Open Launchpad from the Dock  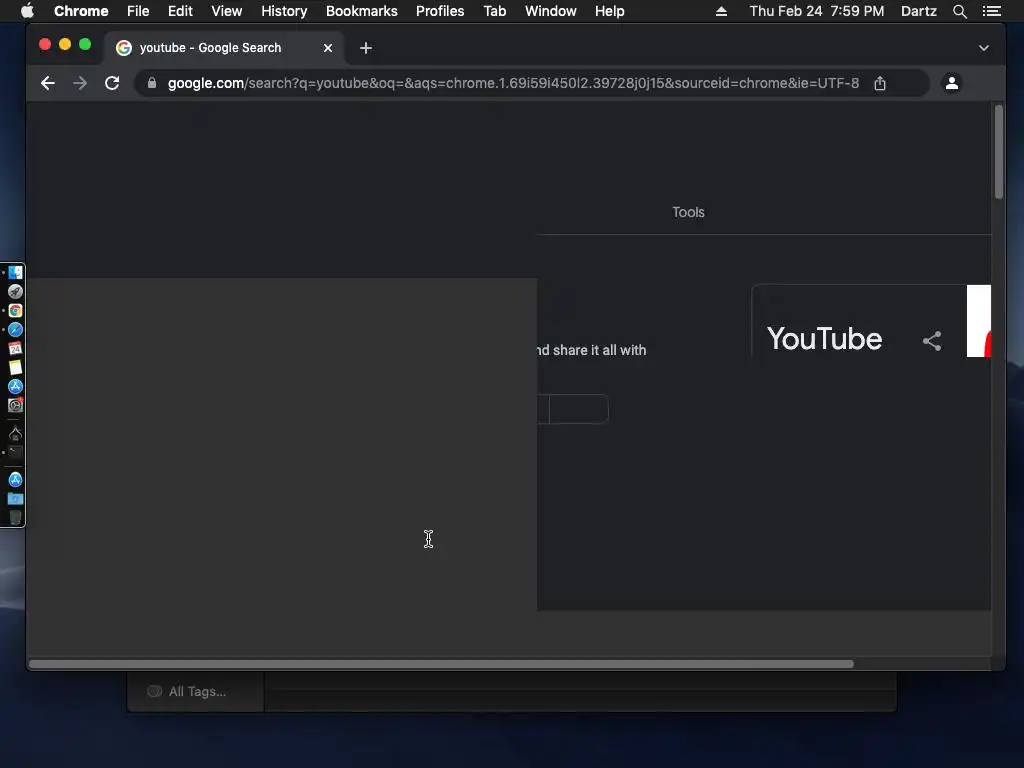click(x=15, y=291)
